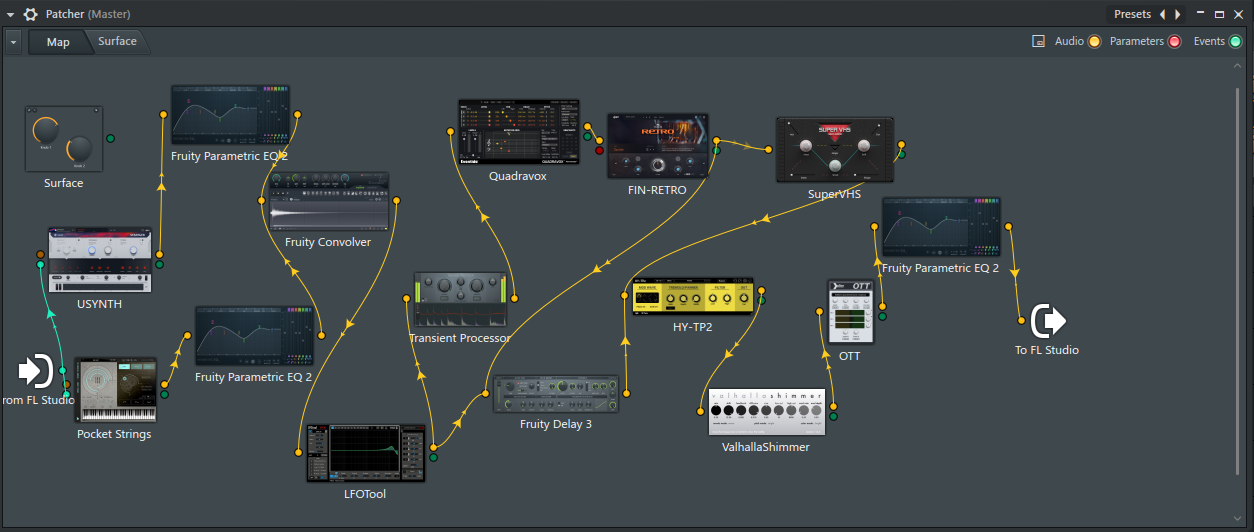Image resolution: width=1254 pixels, height=532 pixels.
Task: Toggle Parameters connections visibility
Action: pos(1175,42)
